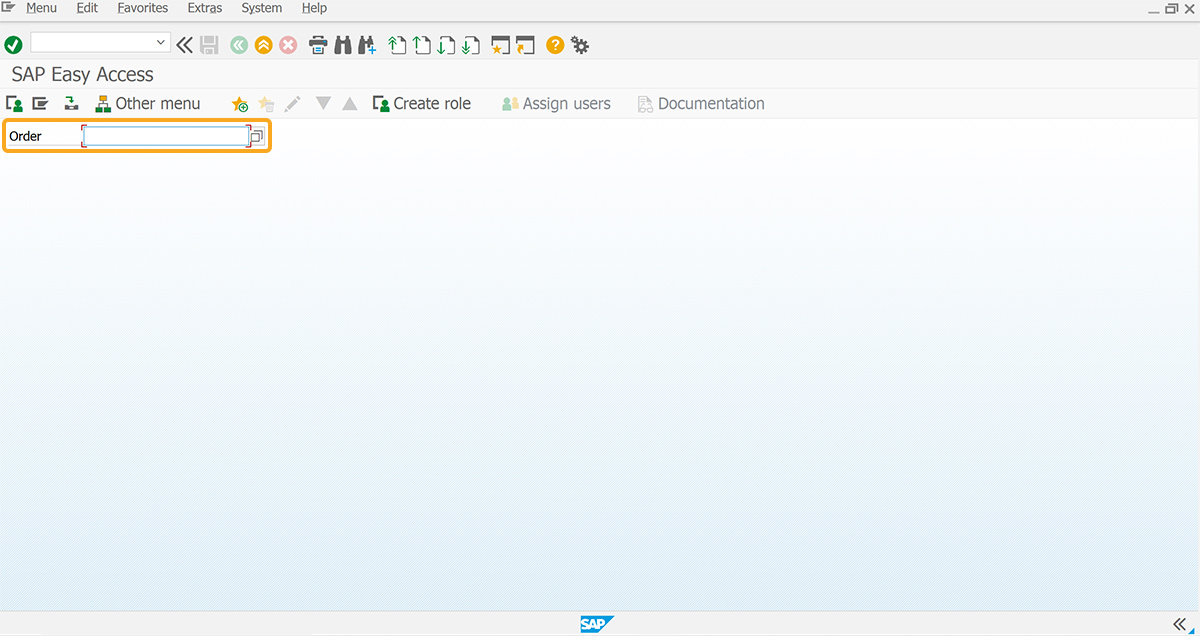The width and height of the screenshot is (1200, 636).
Task: Click Change Favorites pencil icon
Action: [x=292, y=104]
